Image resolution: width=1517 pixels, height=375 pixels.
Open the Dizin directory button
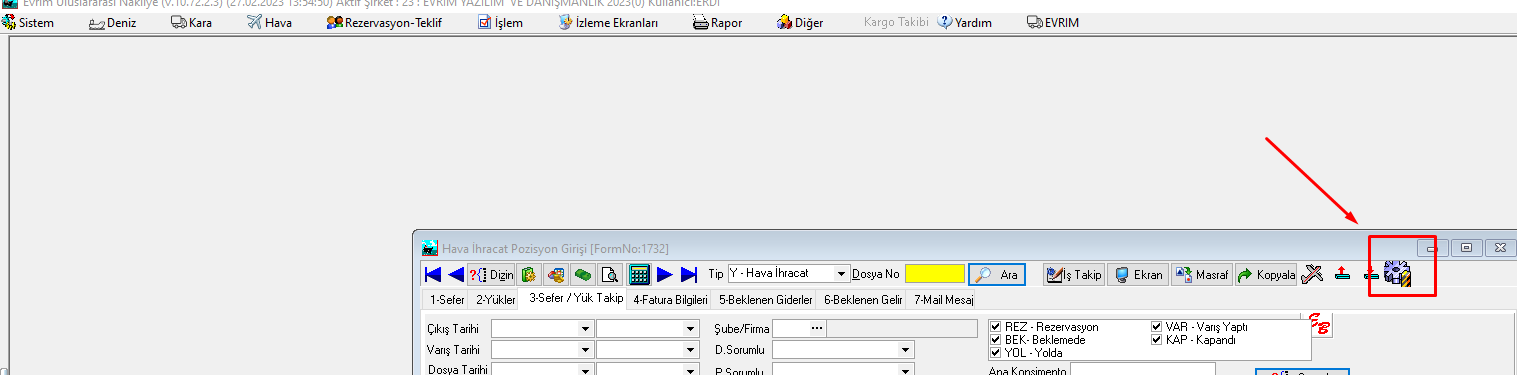[x=491, y=274]
